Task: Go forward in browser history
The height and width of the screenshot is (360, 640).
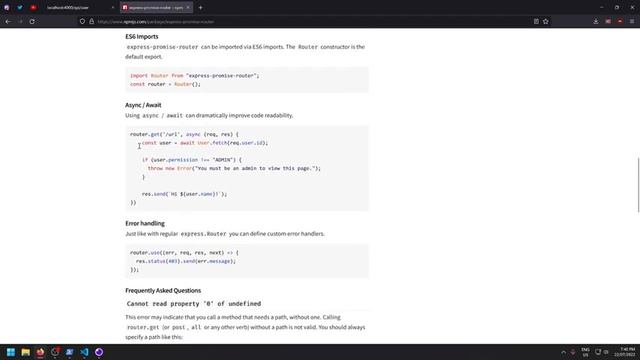Action: pos(20,21)
